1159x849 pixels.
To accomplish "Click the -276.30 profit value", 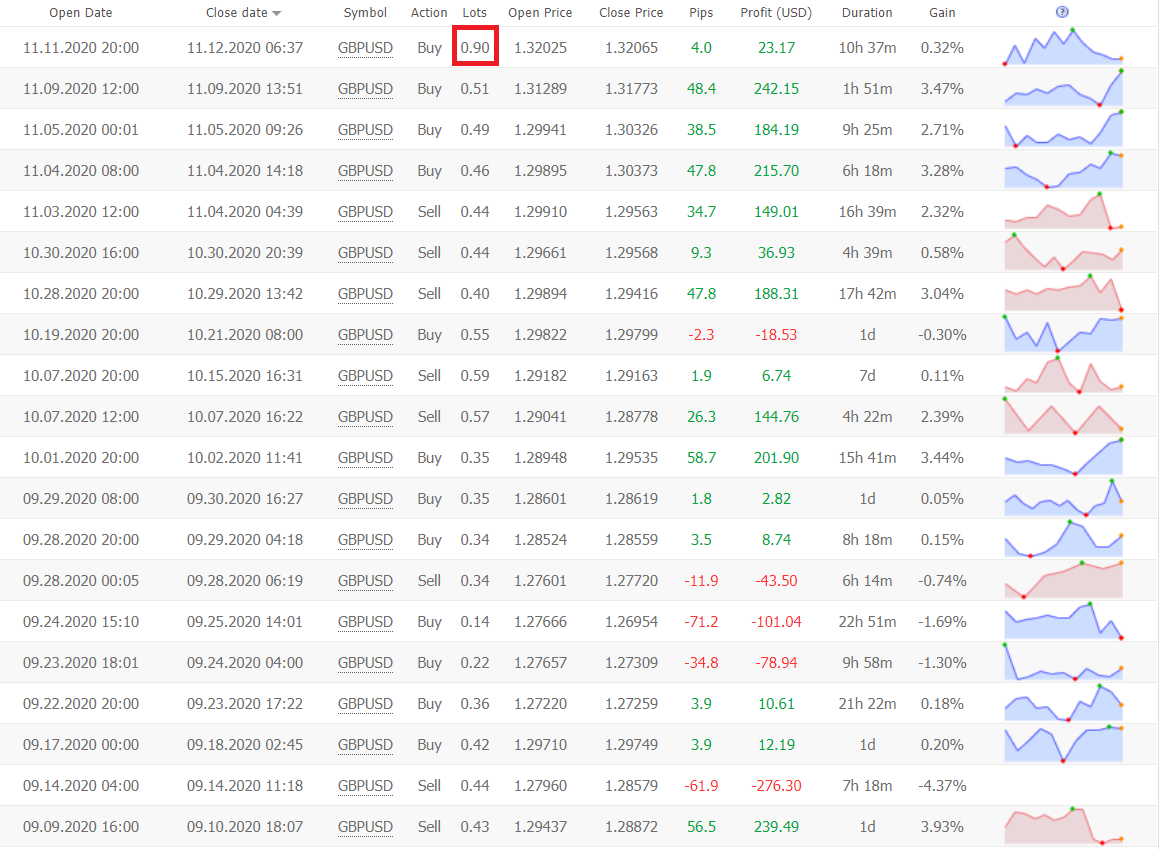I will click(x=777, y=786).
